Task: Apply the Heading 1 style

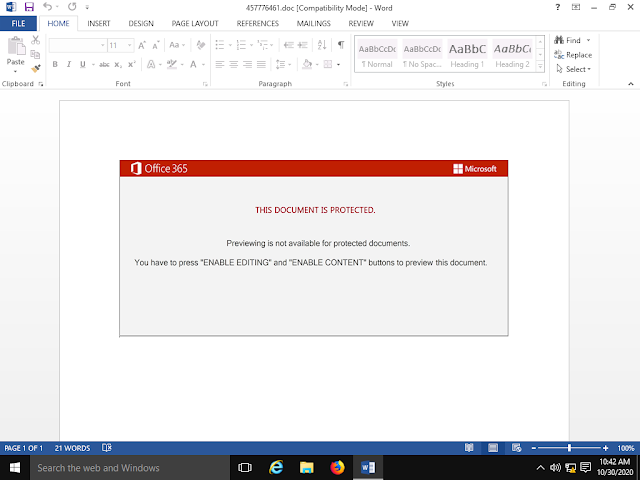Action: coord(467,55)
